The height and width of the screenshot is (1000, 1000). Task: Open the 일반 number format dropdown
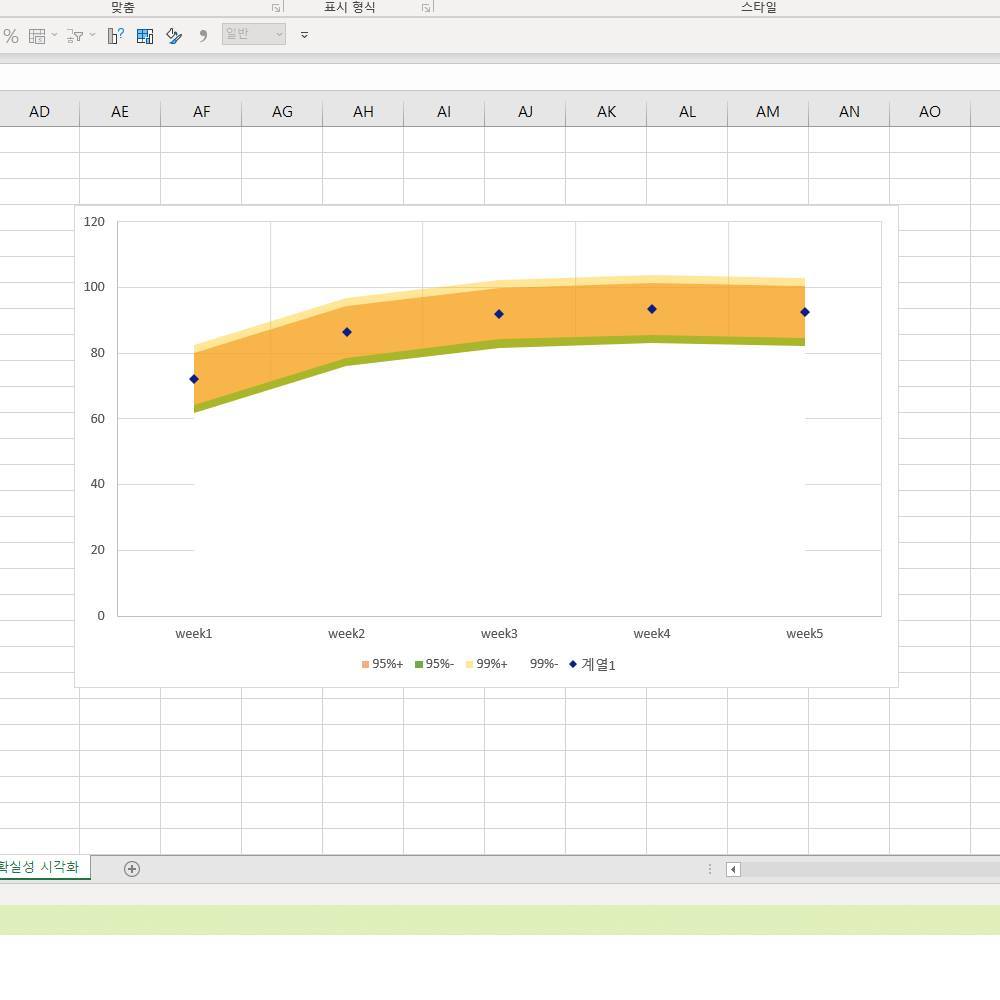[254, 34]
